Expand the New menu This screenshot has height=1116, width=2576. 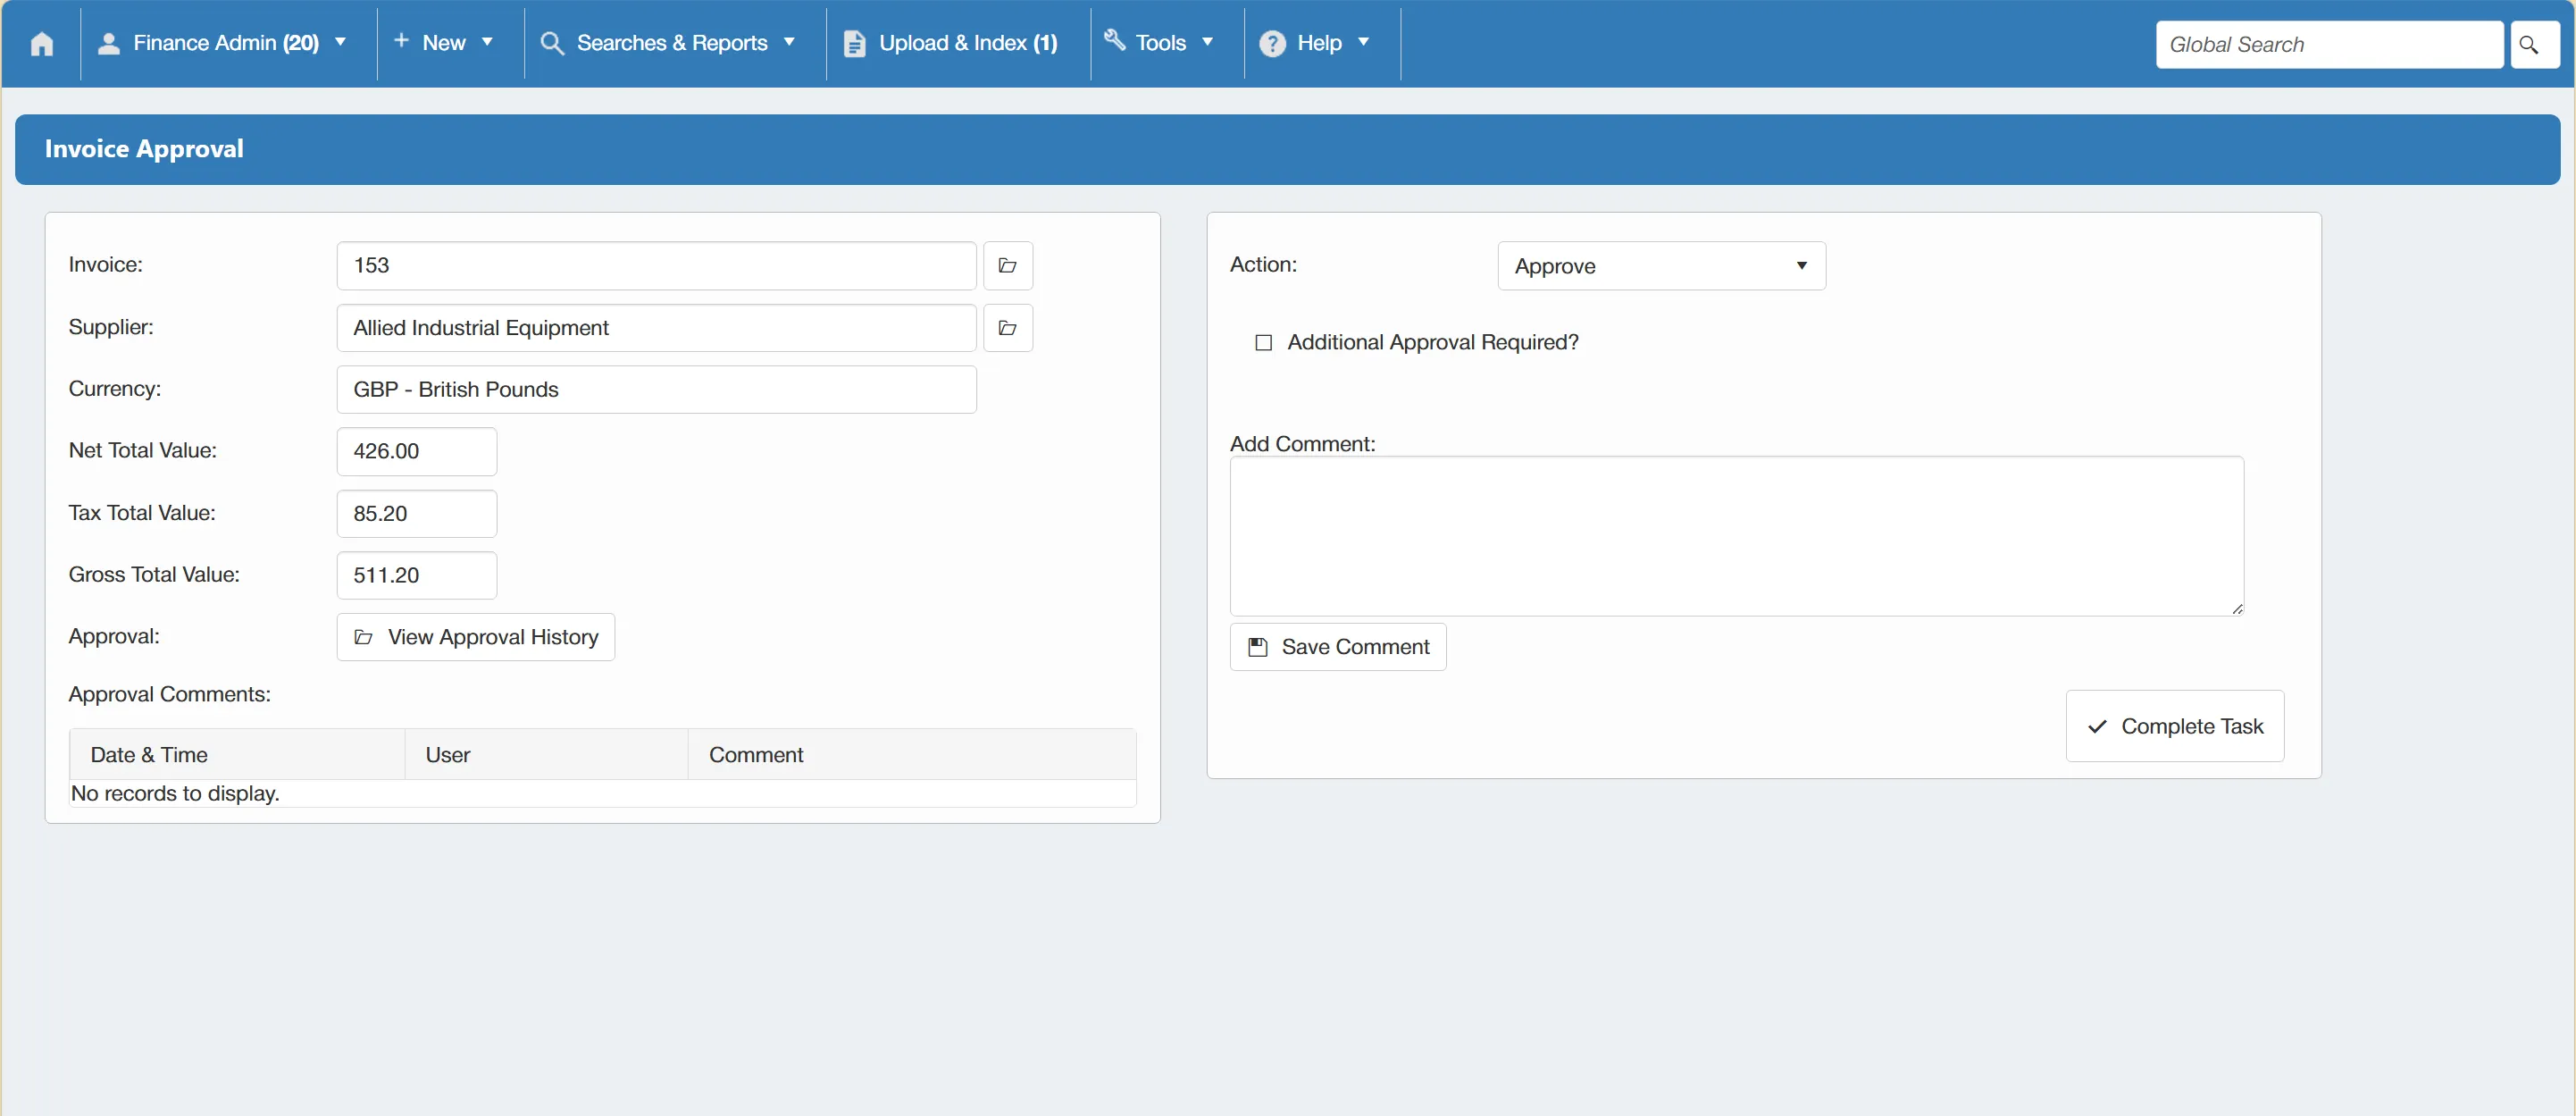coord(443,43)
